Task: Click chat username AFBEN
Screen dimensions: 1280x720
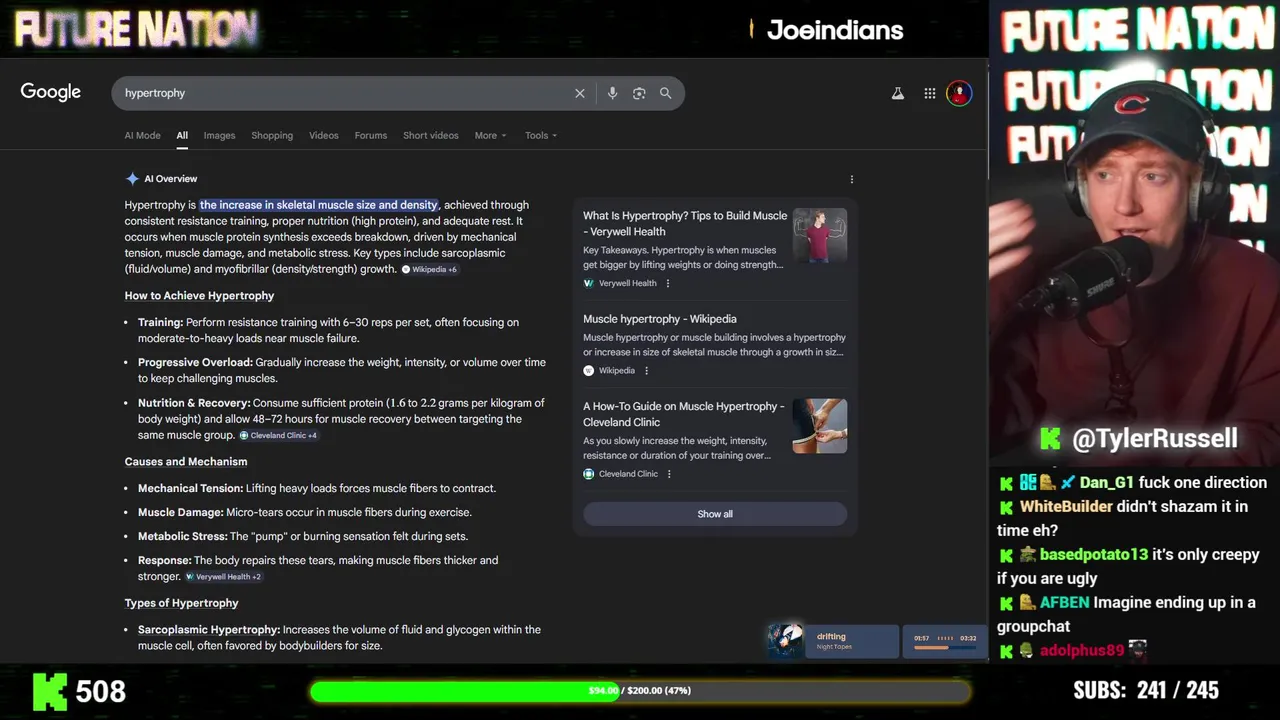Action: pyautogui.click(x=1064, y=603)
